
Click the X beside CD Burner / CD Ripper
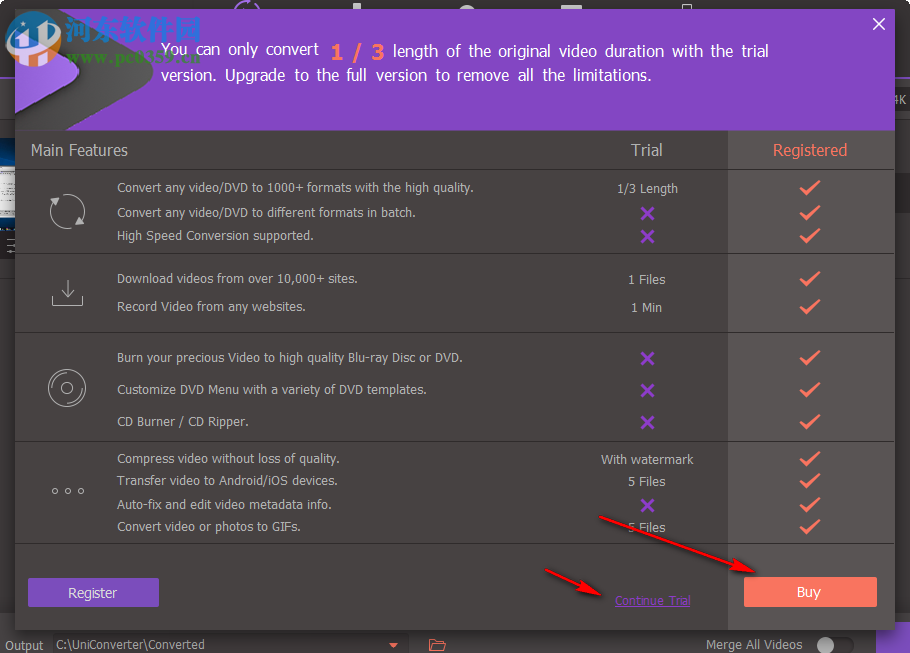[x=647, y=421]
